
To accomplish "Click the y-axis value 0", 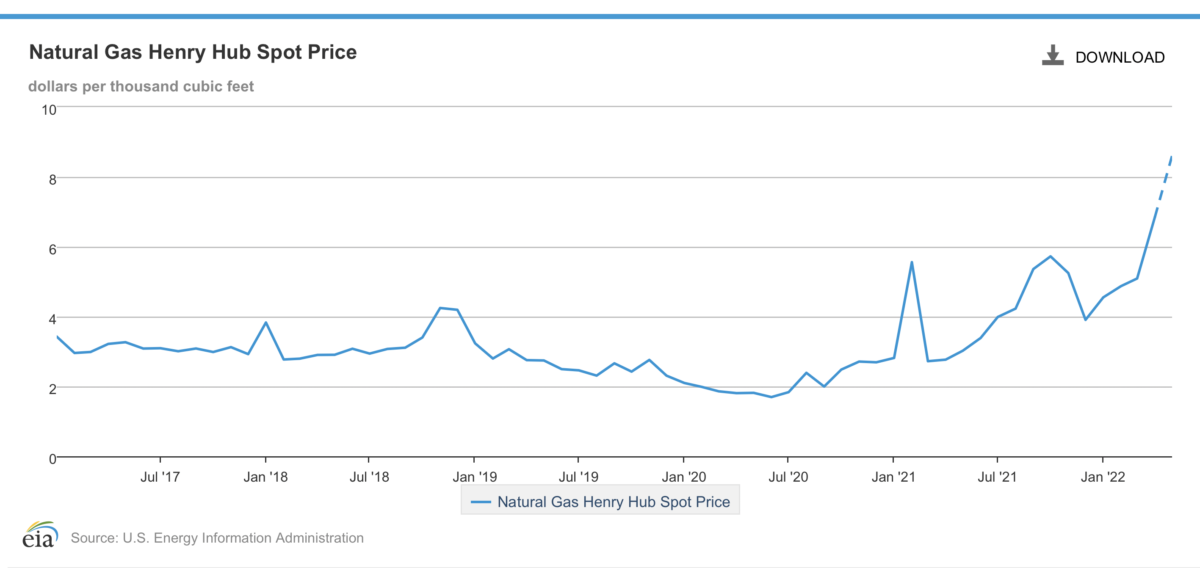I will coord(52,458).
